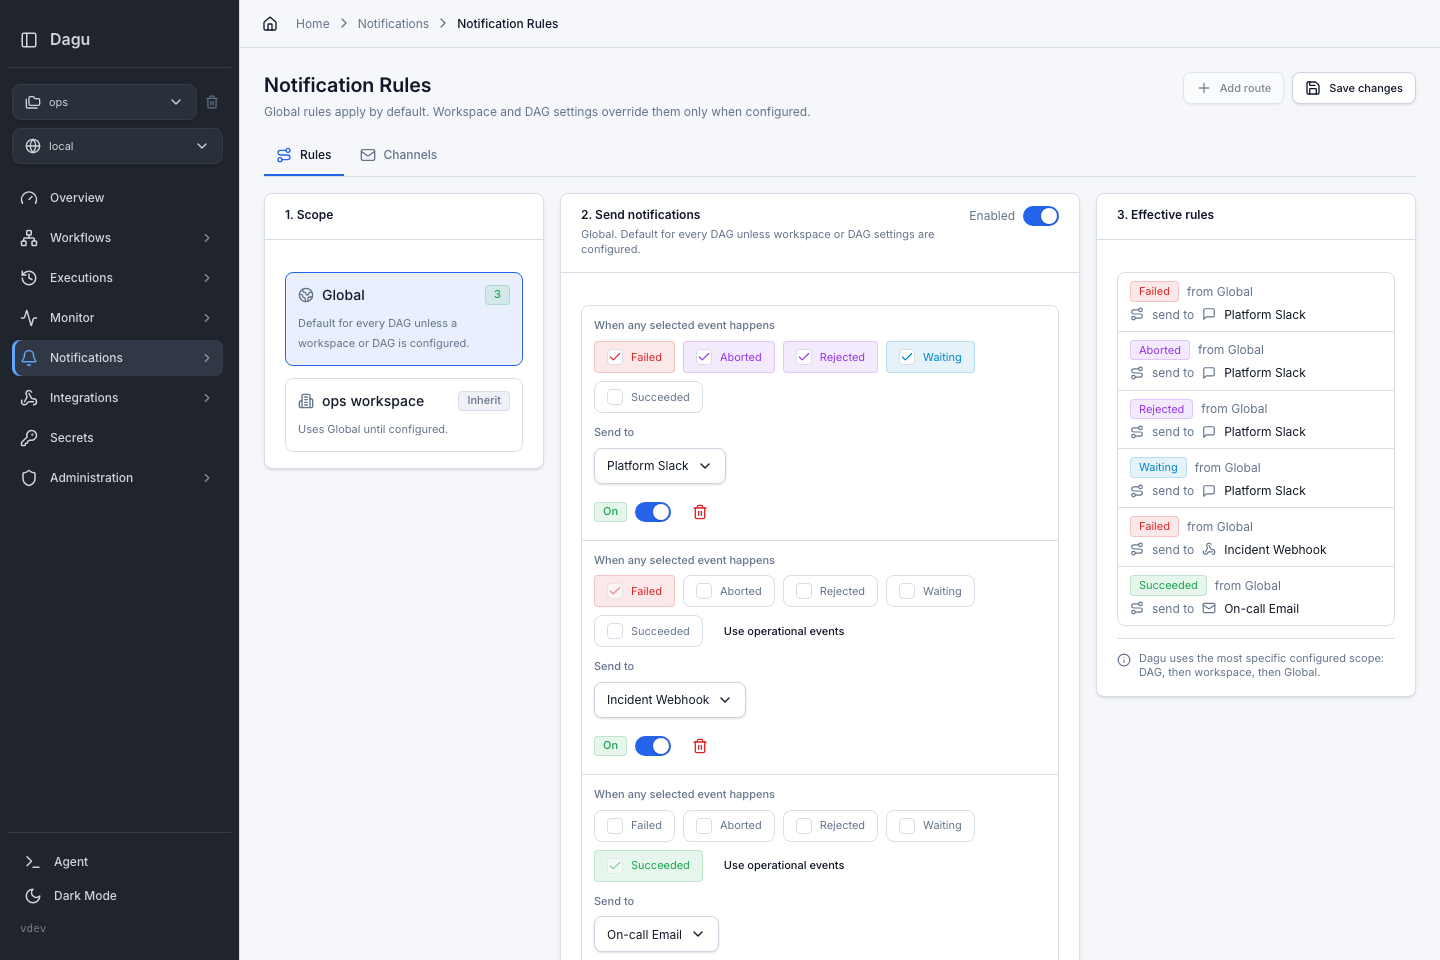Open Overview in the sidebar
This screenshot has height=960, width=1440.
(117, 198)
